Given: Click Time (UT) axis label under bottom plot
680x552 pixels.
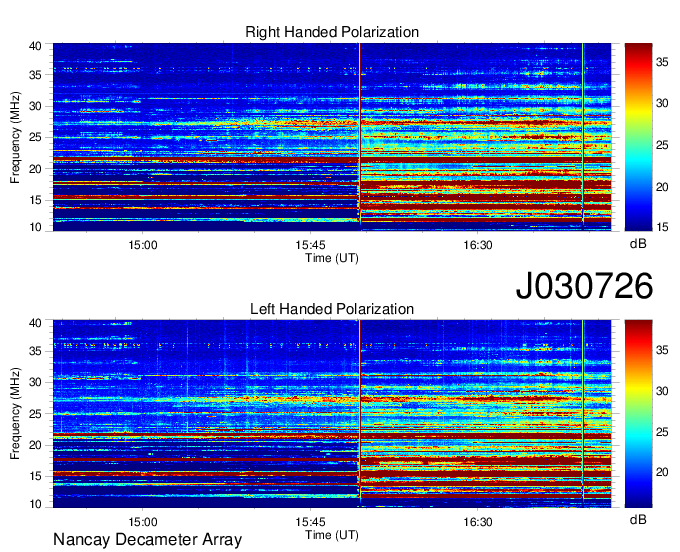Looking at the screenshot, I should pos(332,535).
